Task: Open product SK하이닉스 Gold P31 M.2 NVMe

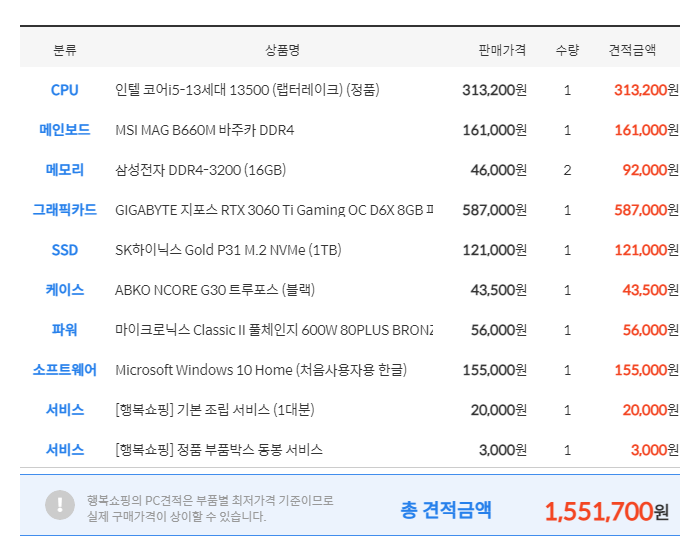Action: coord(228,250)
